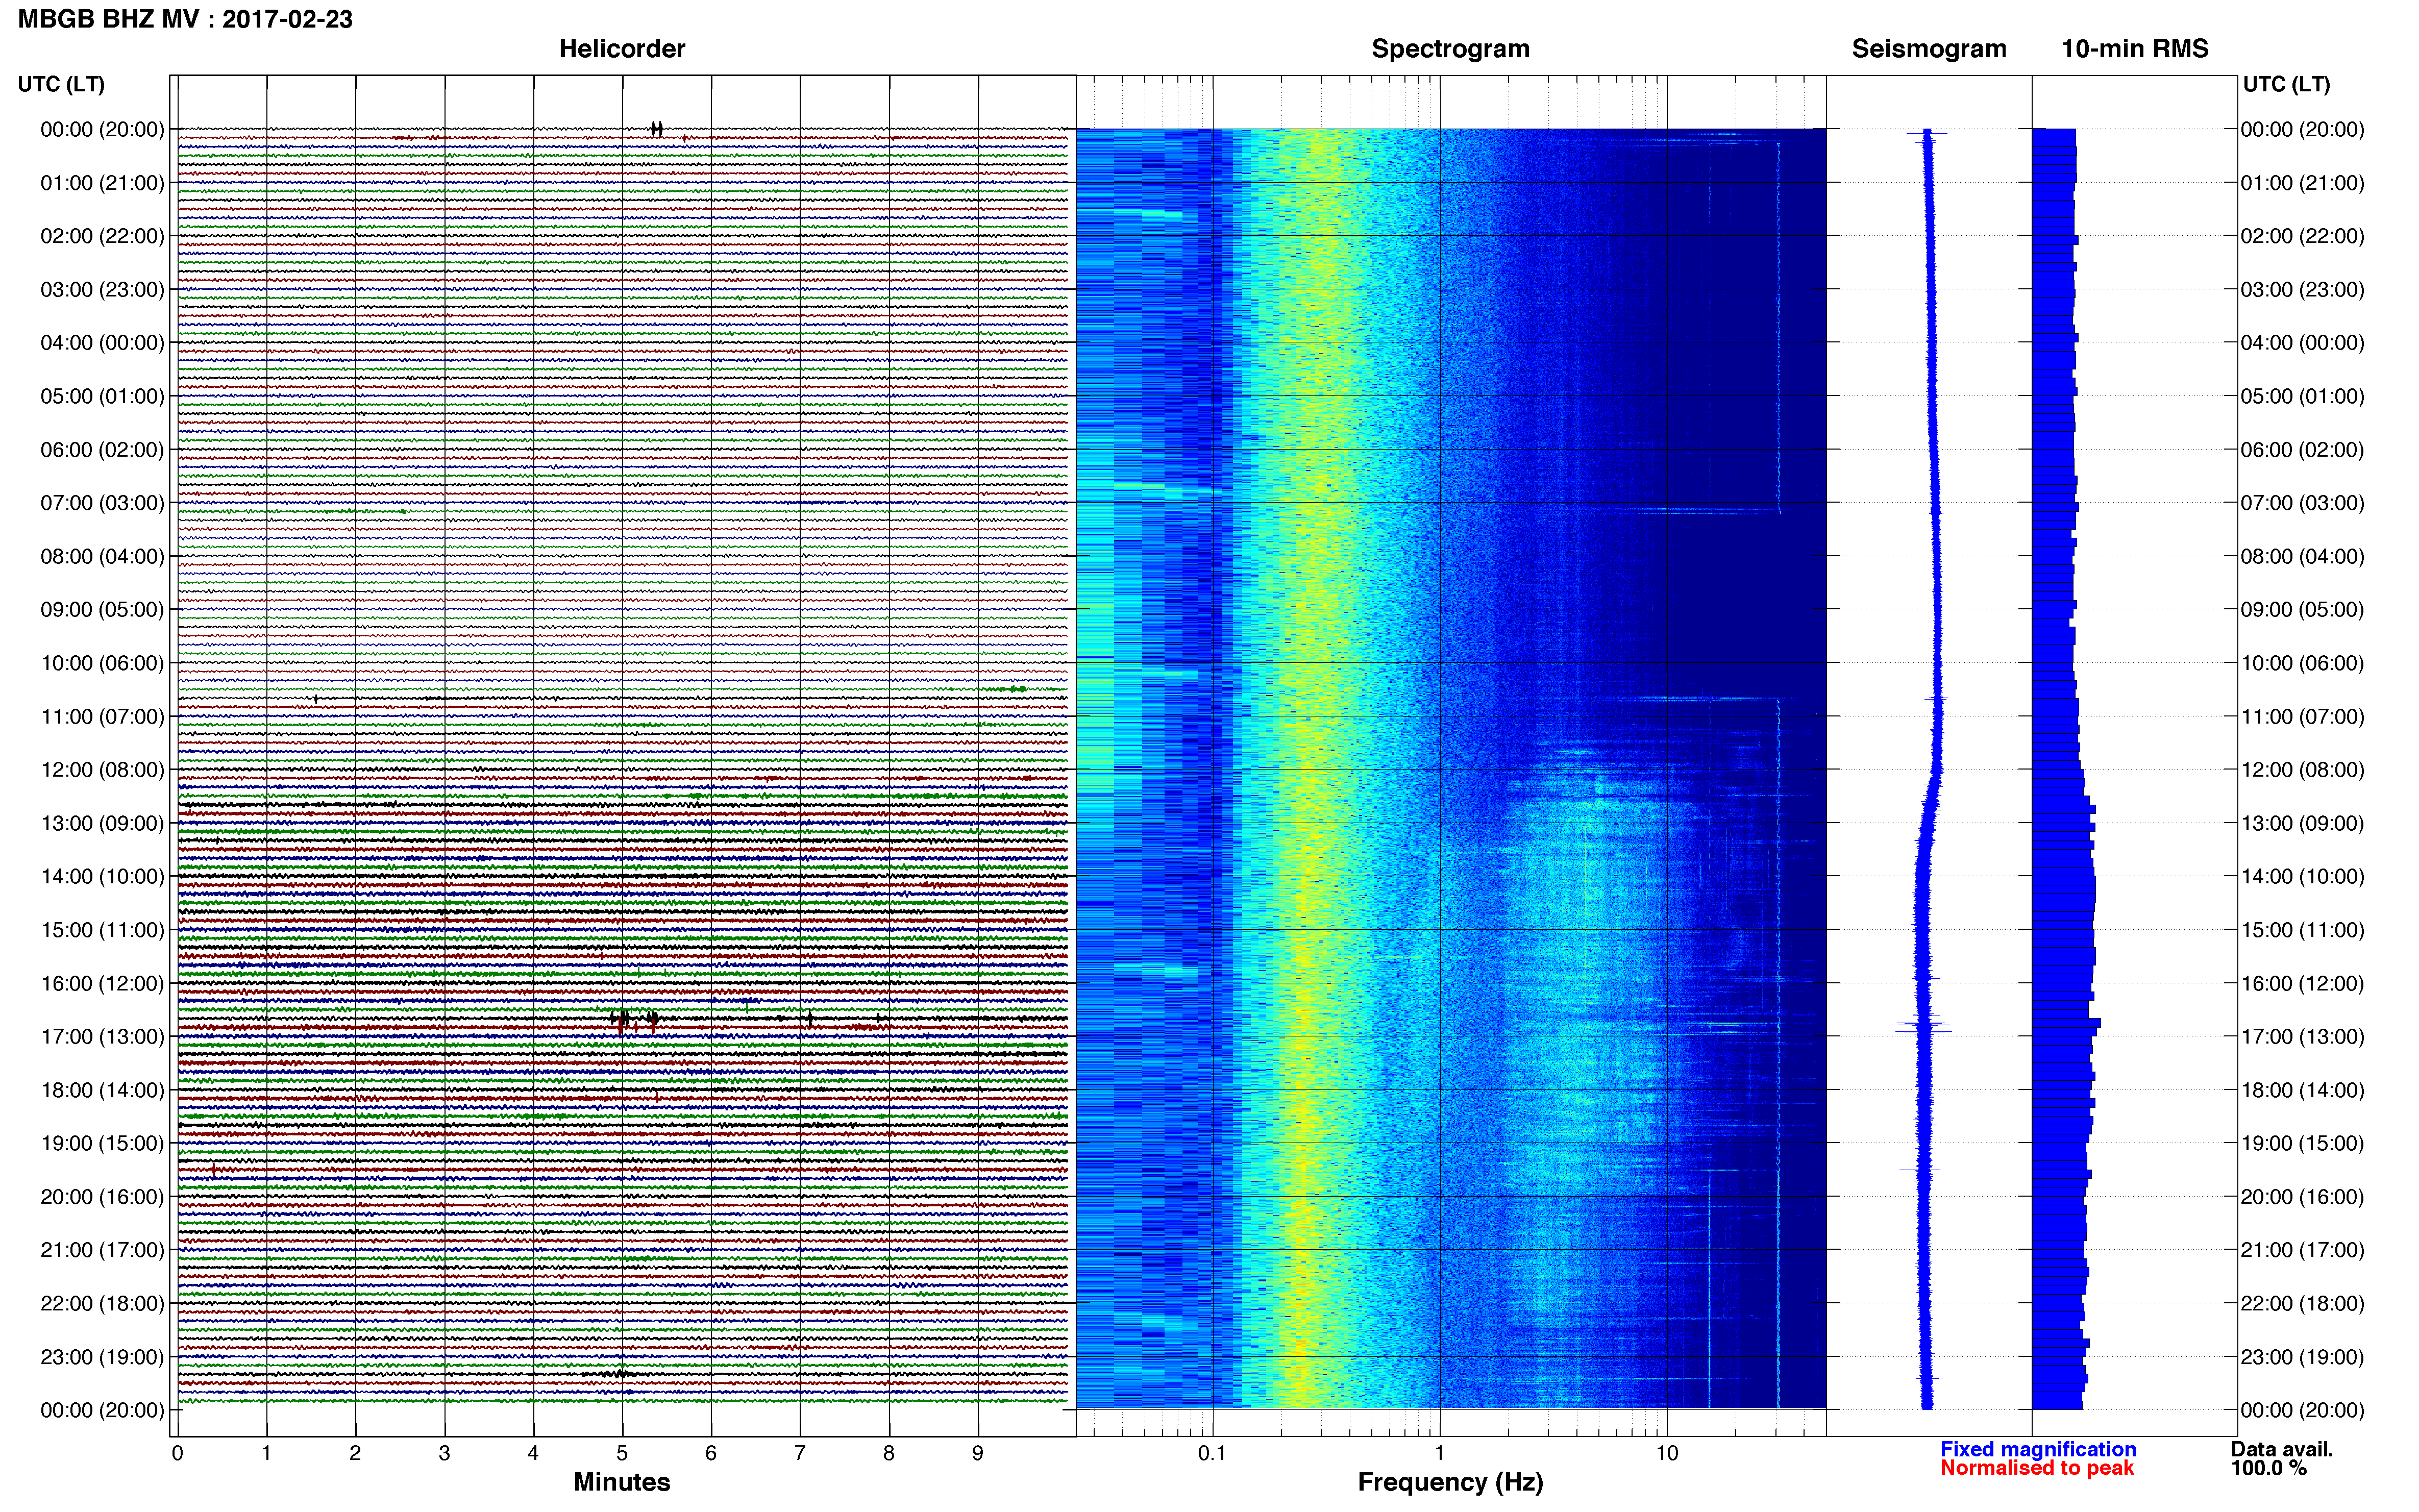The height and width of the screenshot is (1512, 2419).
Task: Click the 0.1 tick on Frequency axis
Action: pos(1212,1454)
